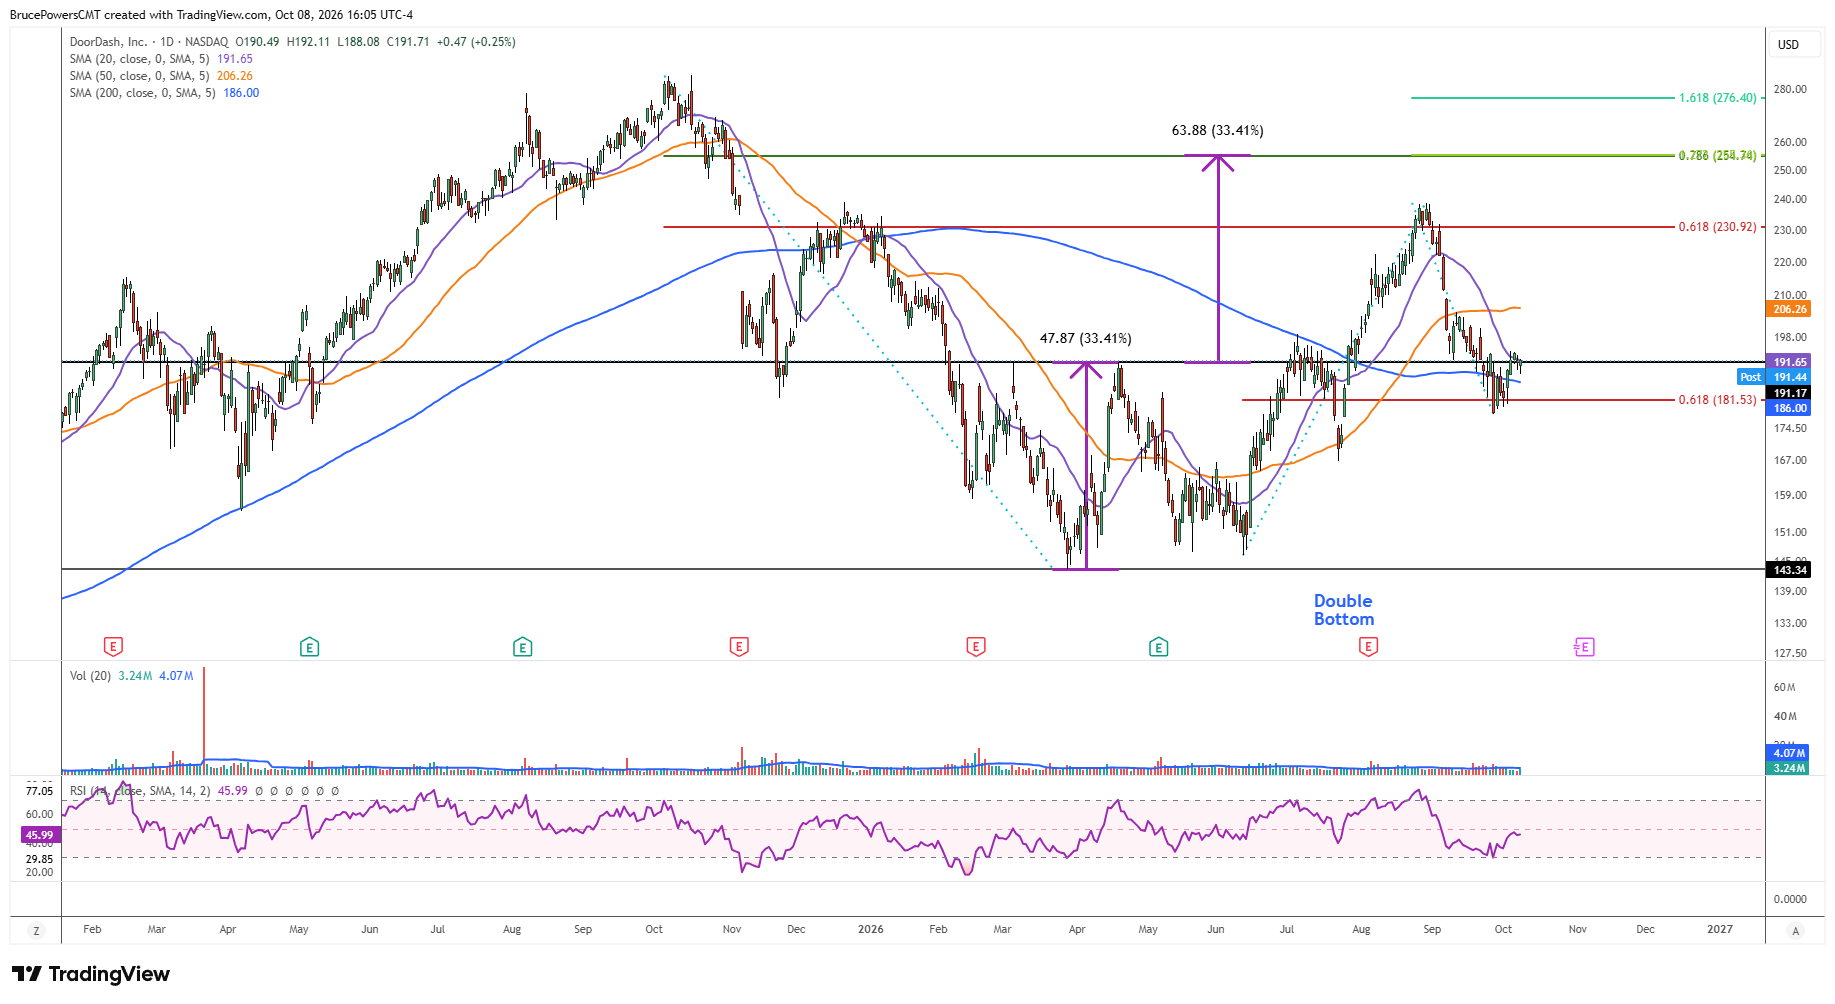Click the red earnings marker near February 2025
Viewport: 1835px width, 1004px height.
coord(113,647)
